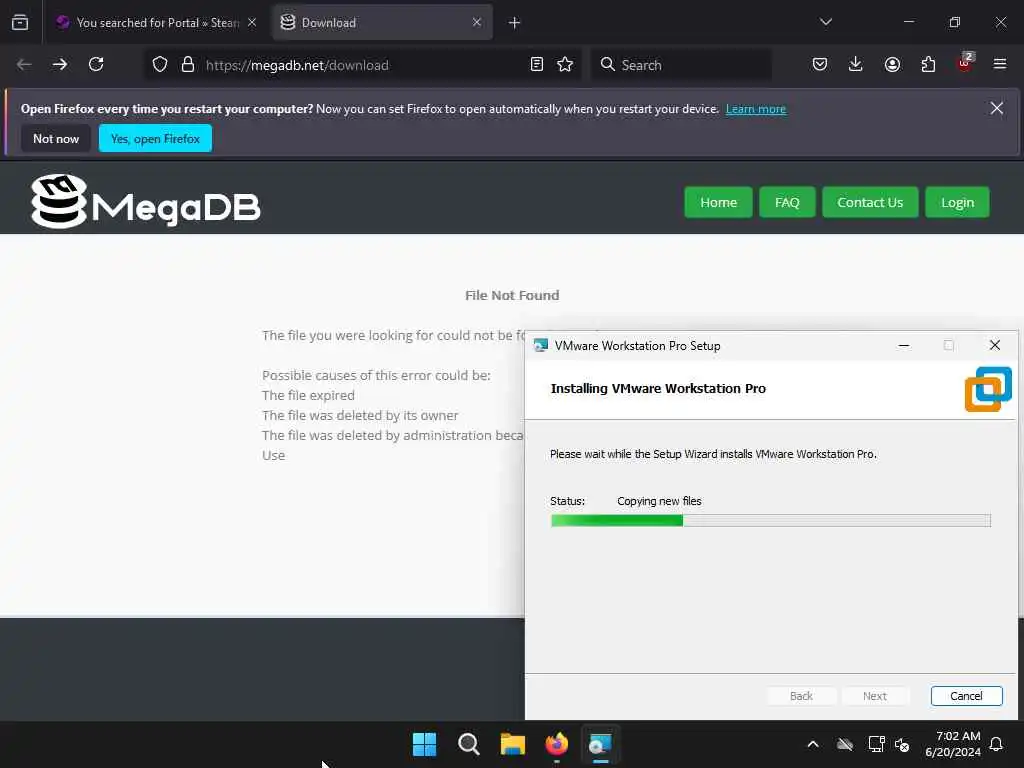Click the installation progress bar
This screenshot has width=1024, height=768.
(771, 520)
